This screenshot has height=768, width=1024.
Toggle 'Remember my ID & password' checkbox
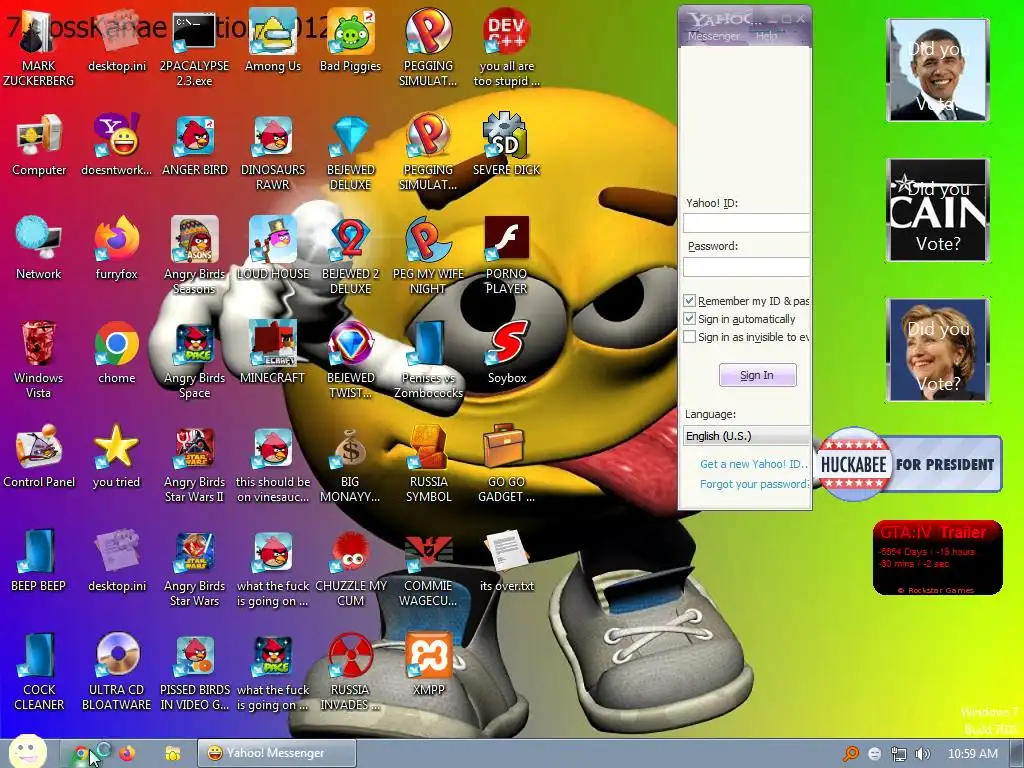[689, 301]
